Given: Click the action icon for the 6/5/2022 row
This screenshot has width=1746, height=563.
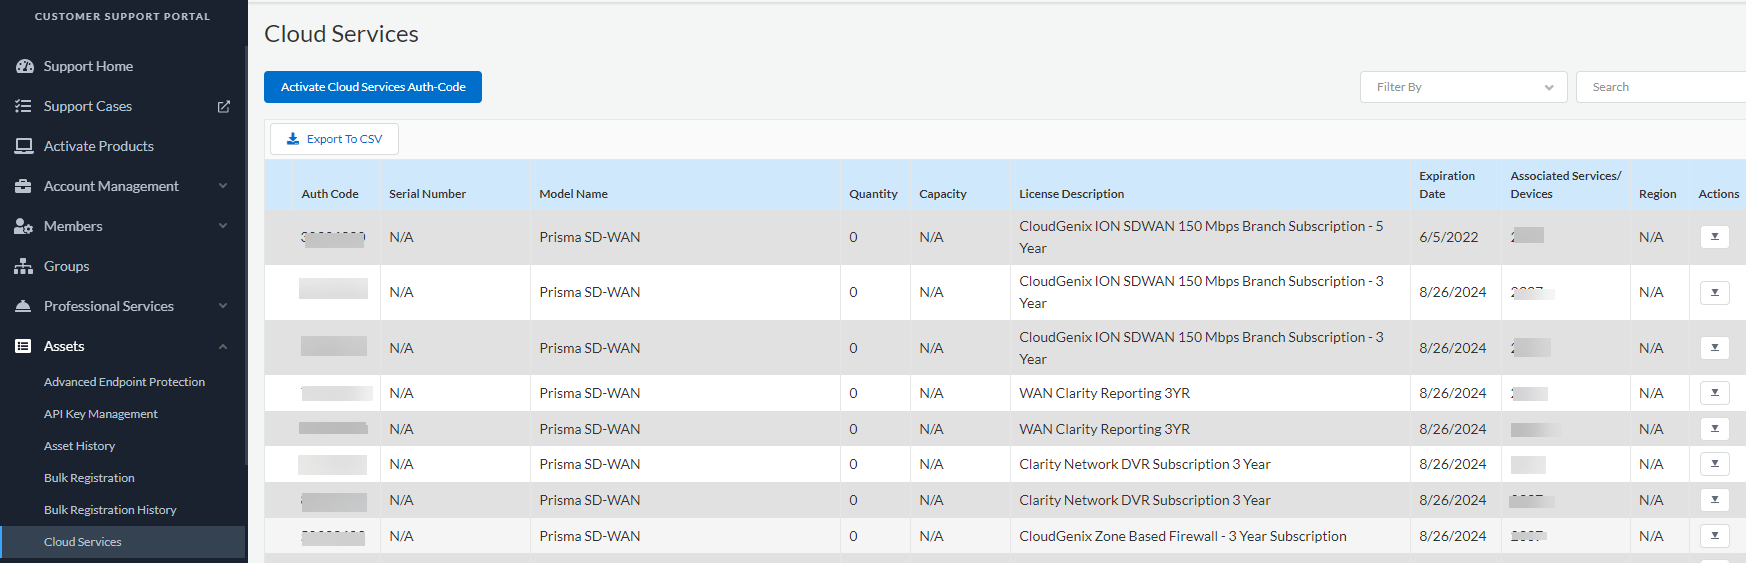Looking at the screenshot, I should pos(1714,237).
